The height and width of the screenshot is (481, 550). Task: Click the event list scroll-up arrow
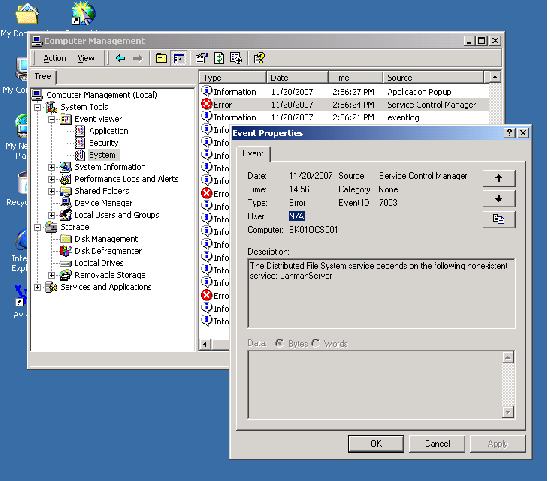point(495,77)
